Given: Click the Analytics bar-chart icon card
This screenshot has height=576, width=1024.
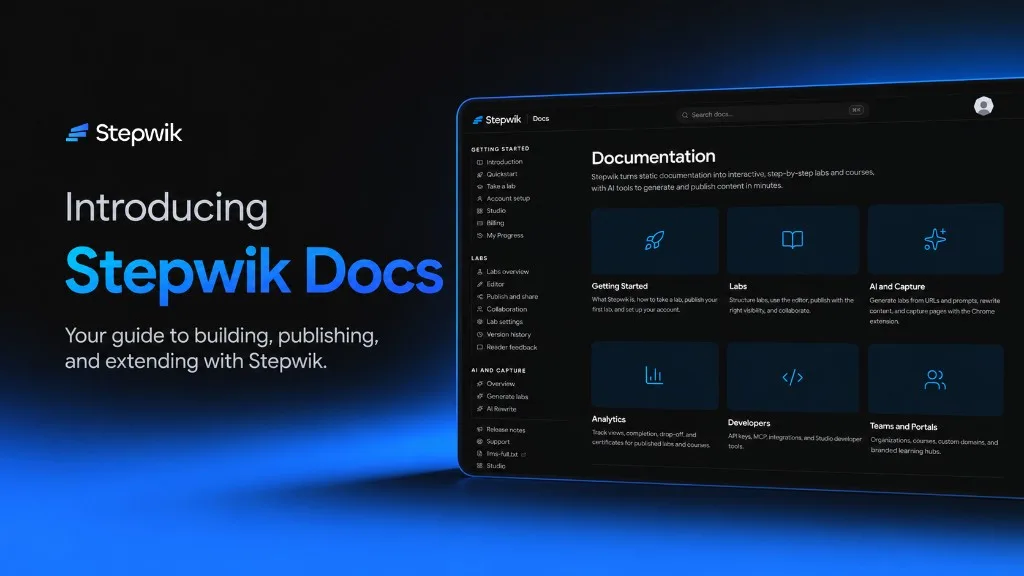Looking at the screenshot, I should pos(654,376).
